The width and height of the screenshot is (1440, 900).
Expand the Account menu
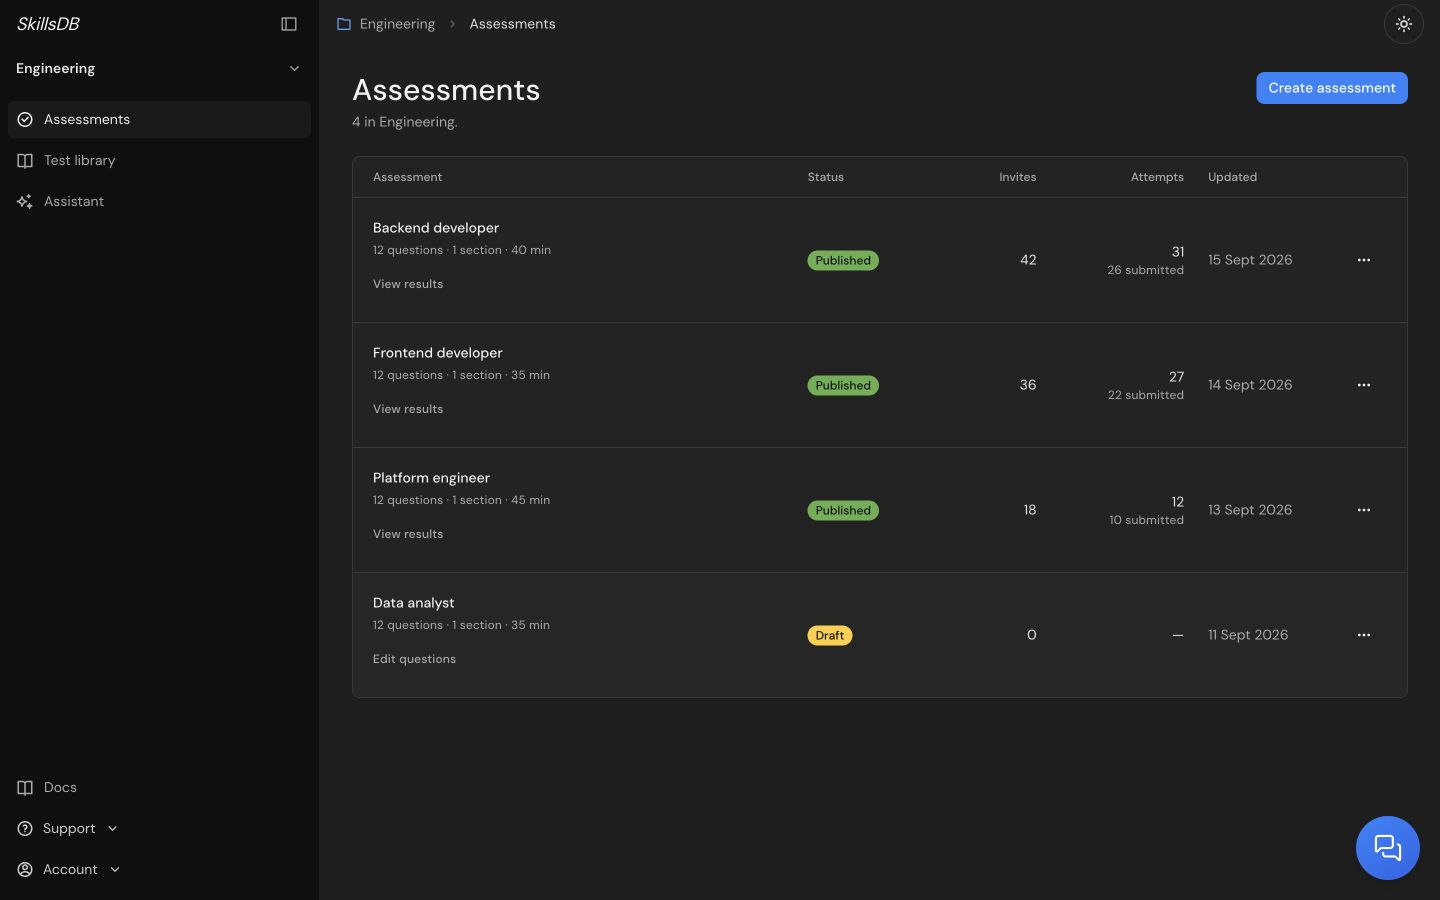[70, 869]
